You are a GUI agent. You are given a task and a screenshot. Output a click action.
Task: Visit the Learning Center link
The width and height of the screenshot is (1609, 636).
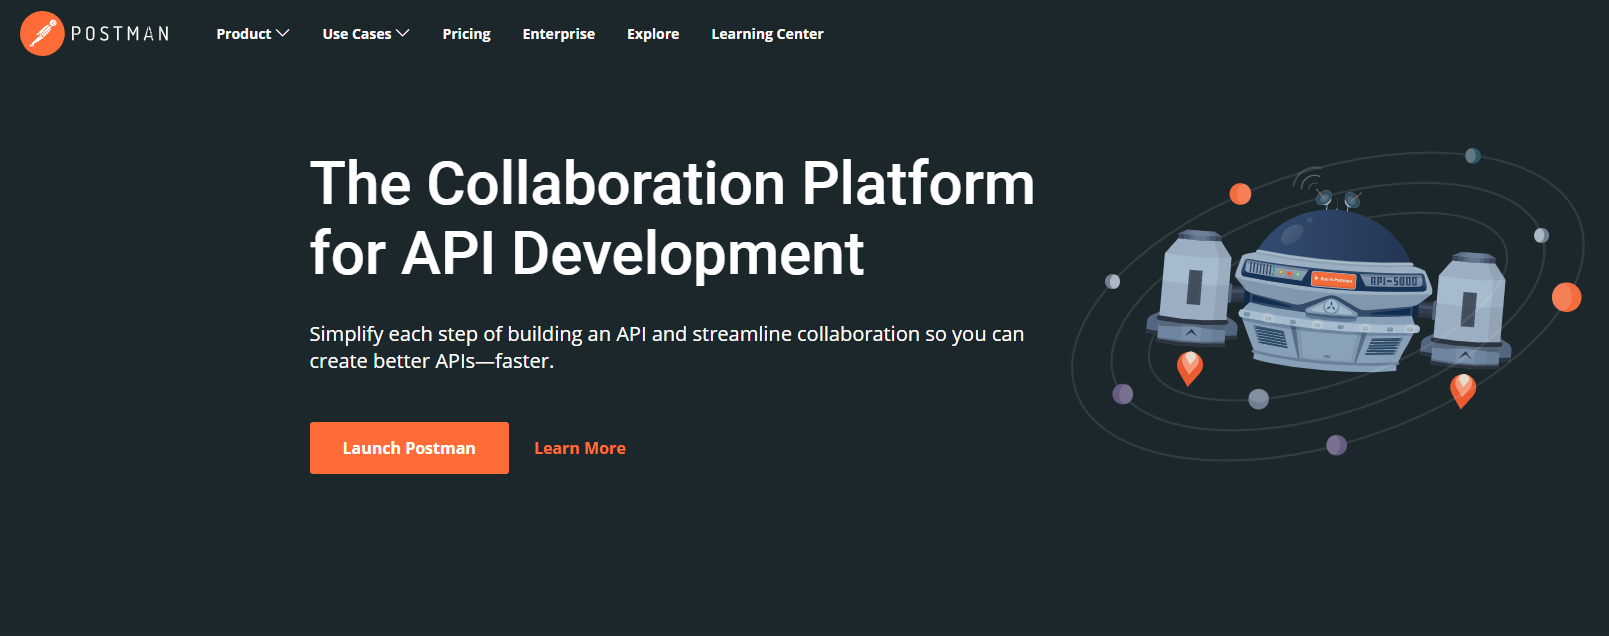pos(768,34)
